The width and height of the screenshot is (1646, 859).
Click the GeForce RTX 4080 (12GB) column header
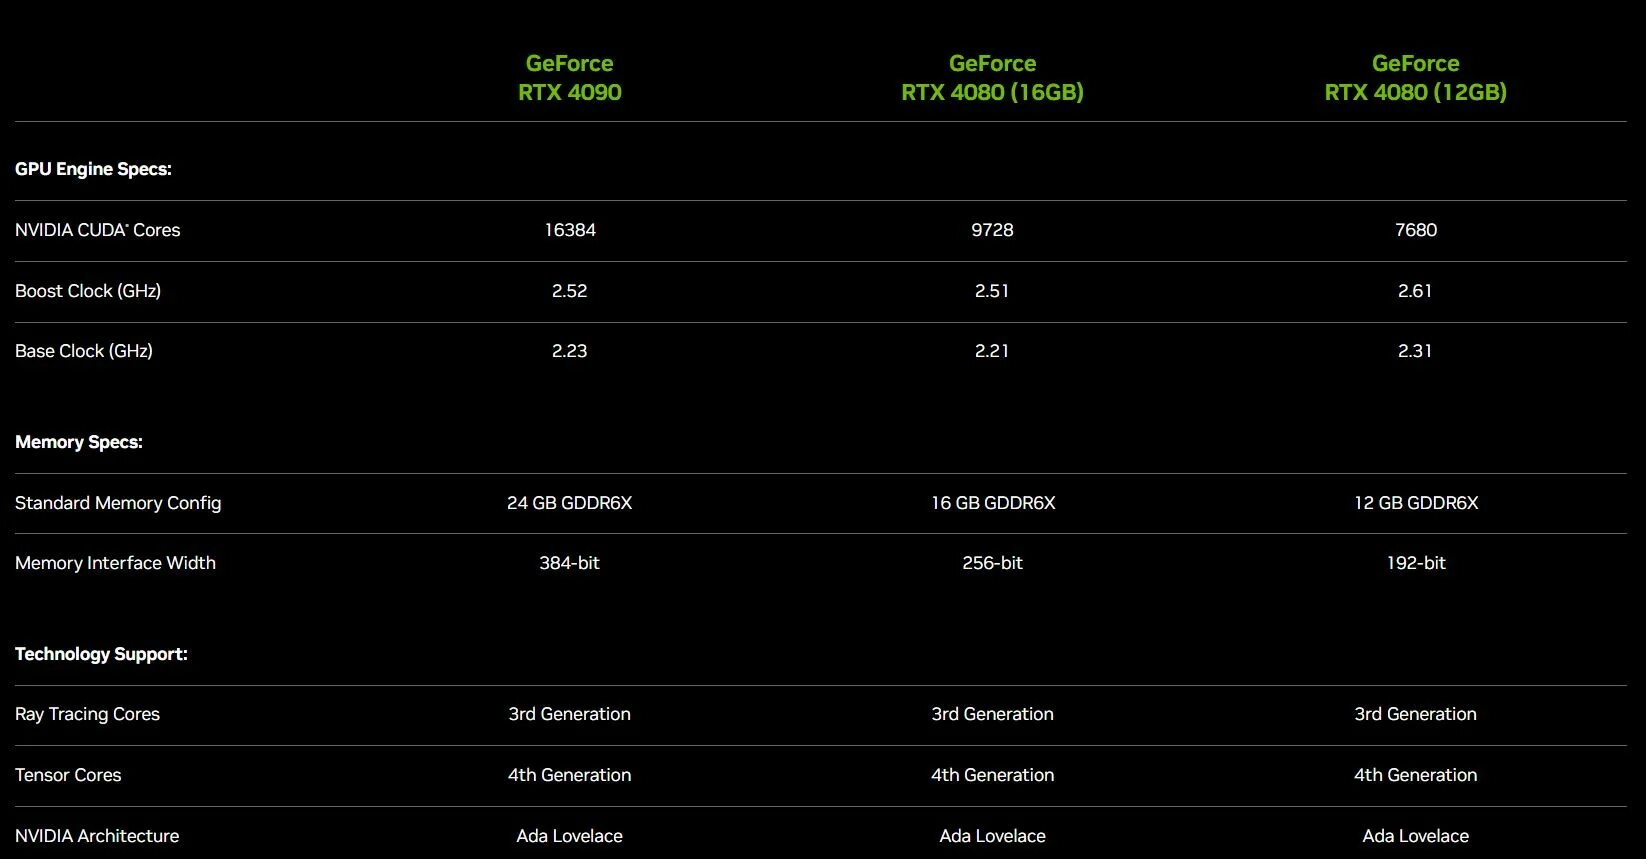coord(1415,78)
